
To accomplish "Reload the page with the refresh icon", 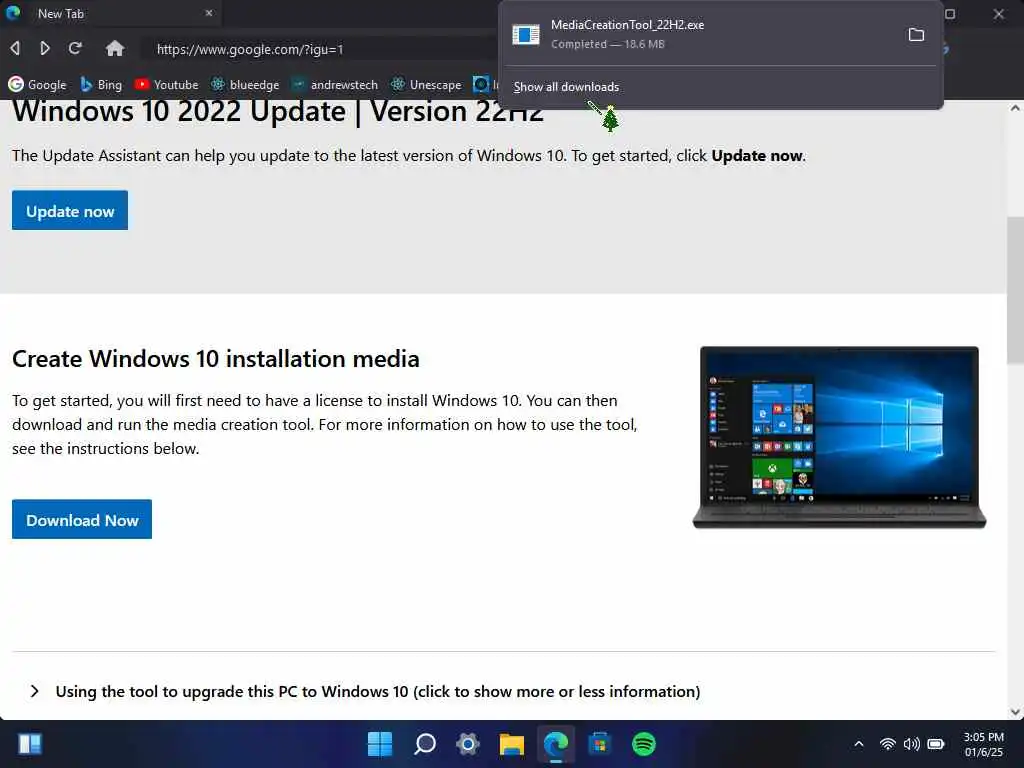I will click(75, 48).
